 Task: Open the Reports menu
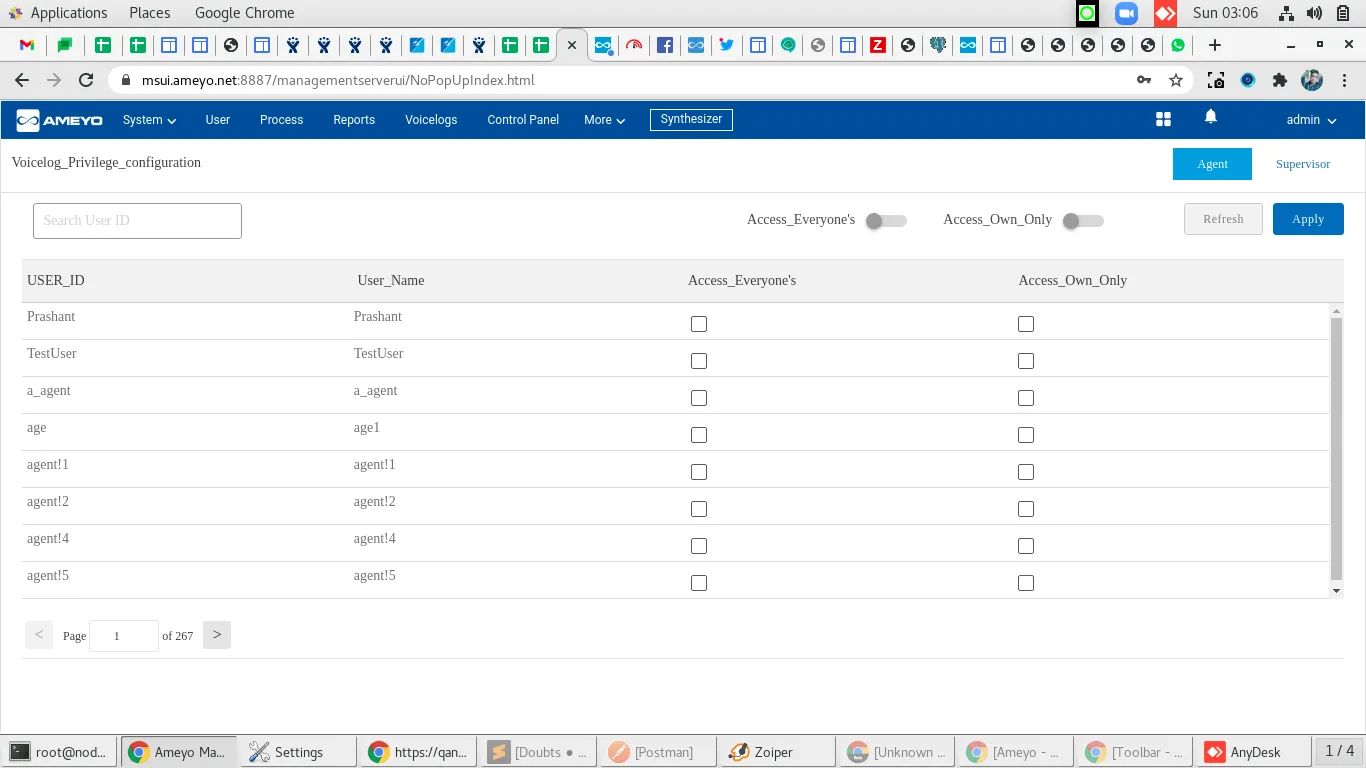354,120
